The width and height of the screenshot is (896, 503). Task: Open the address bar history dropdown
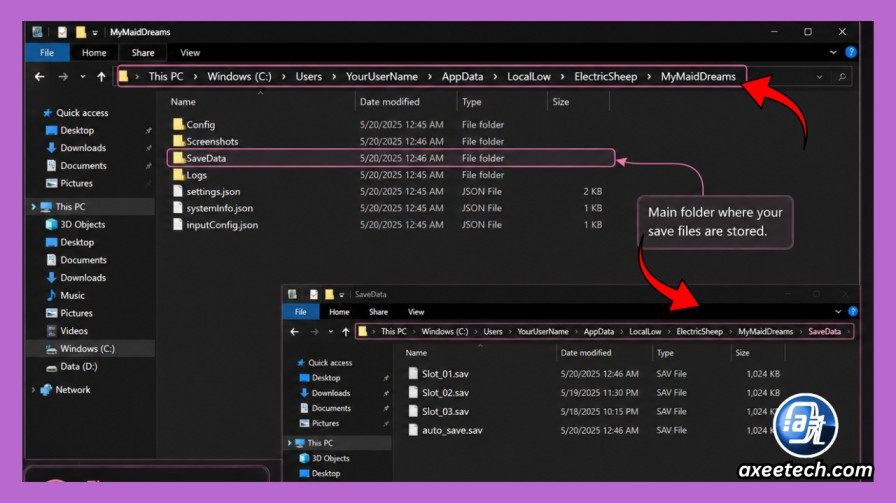[819, 77]
